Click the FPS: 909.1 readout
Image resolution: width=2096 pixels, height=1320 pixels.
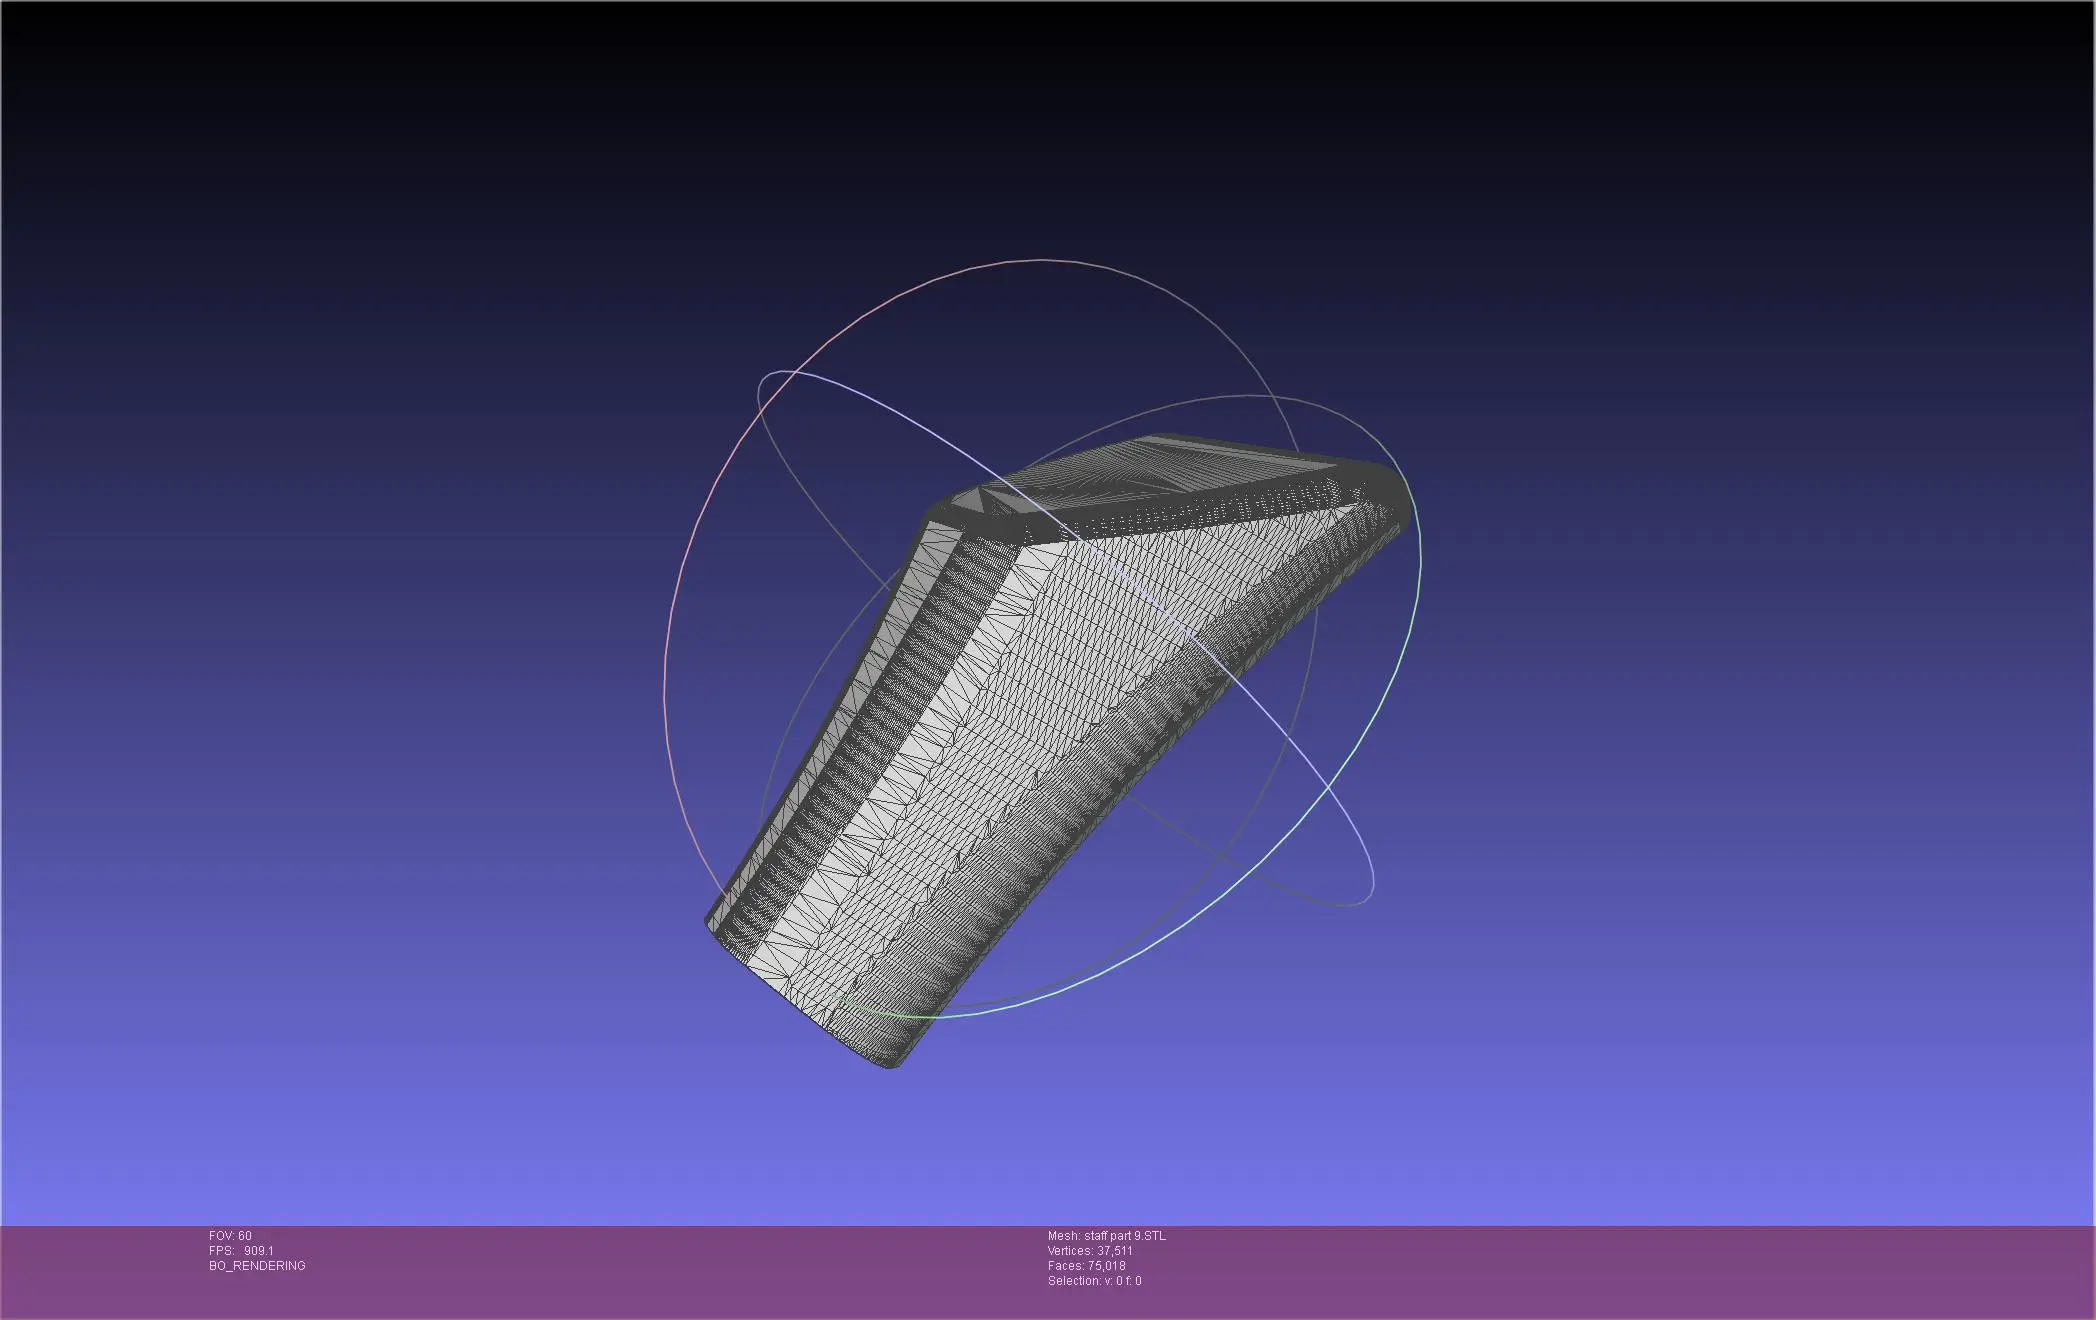coord(241,1251)
